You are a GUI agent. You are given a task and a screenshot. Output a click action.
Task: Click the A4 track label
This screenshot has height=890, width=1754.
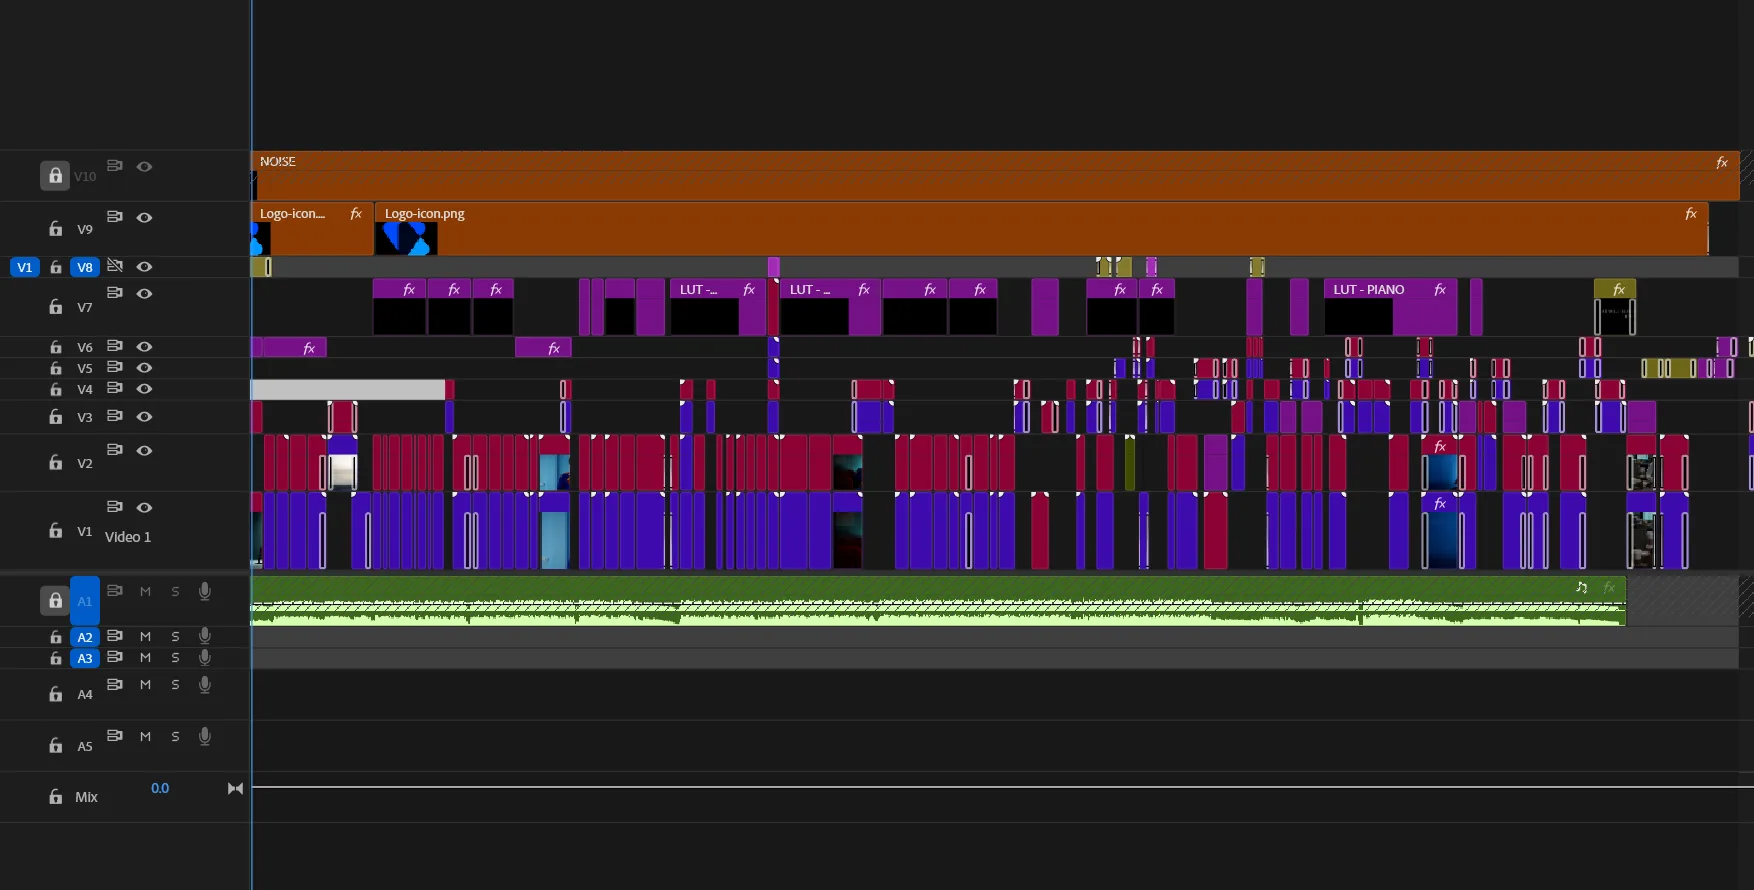click(x=85, y=694)
